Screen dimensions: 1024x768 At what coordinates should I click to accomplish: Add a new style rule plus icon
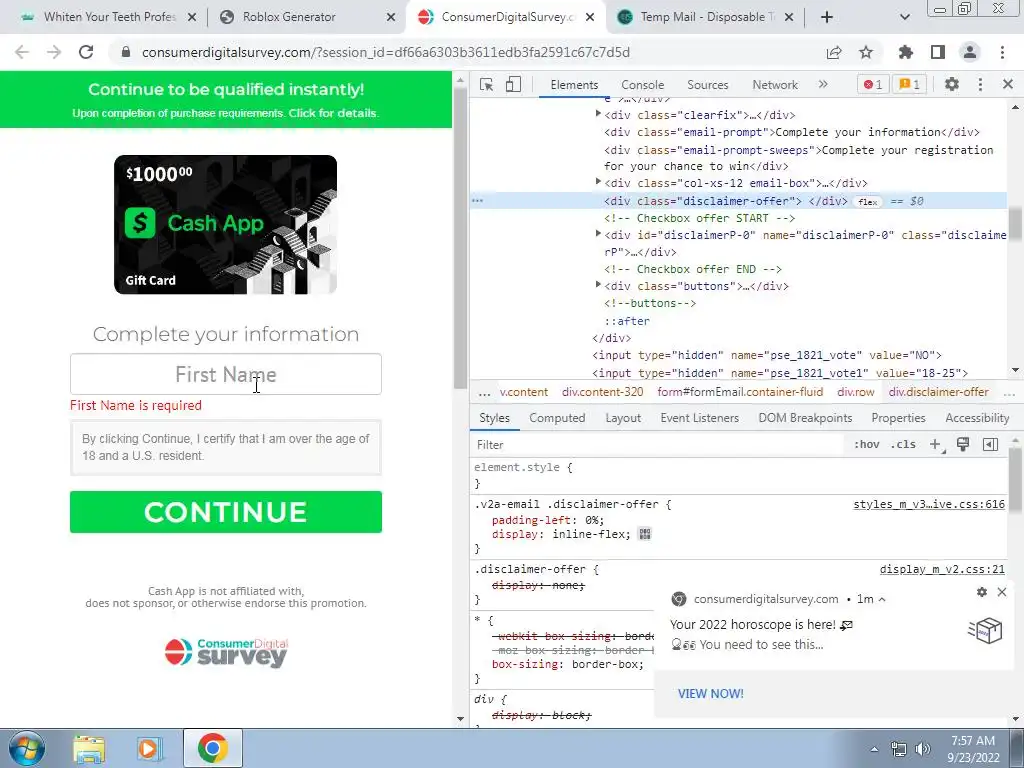tap(935, 445)
